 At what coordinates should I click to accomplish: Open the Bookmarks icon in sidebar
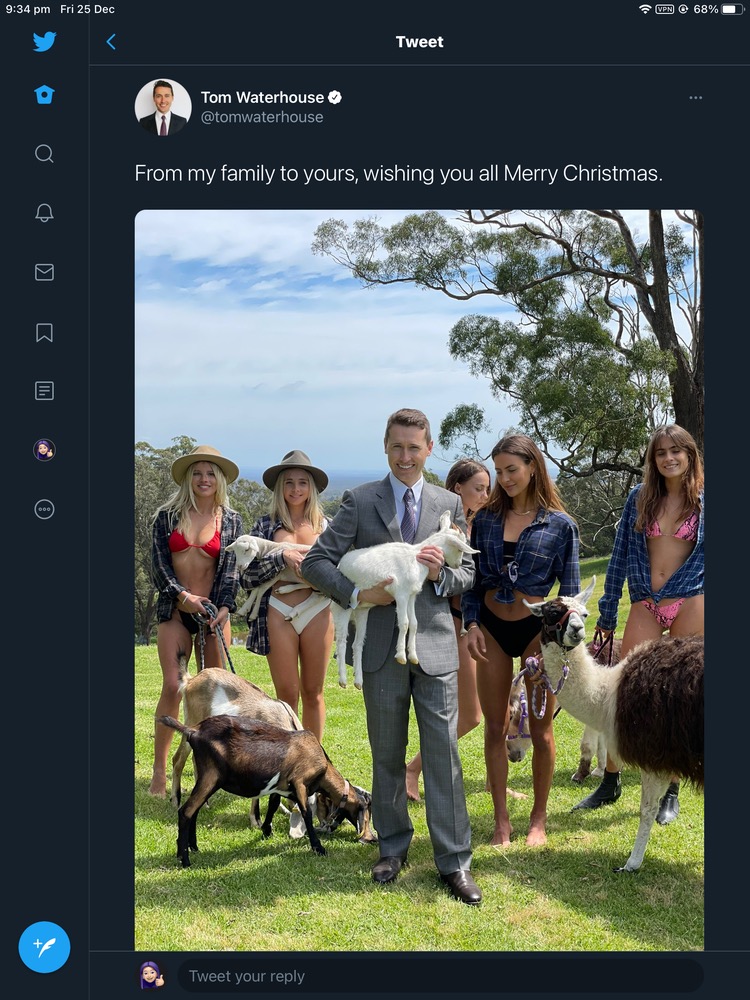pos(44,332)
